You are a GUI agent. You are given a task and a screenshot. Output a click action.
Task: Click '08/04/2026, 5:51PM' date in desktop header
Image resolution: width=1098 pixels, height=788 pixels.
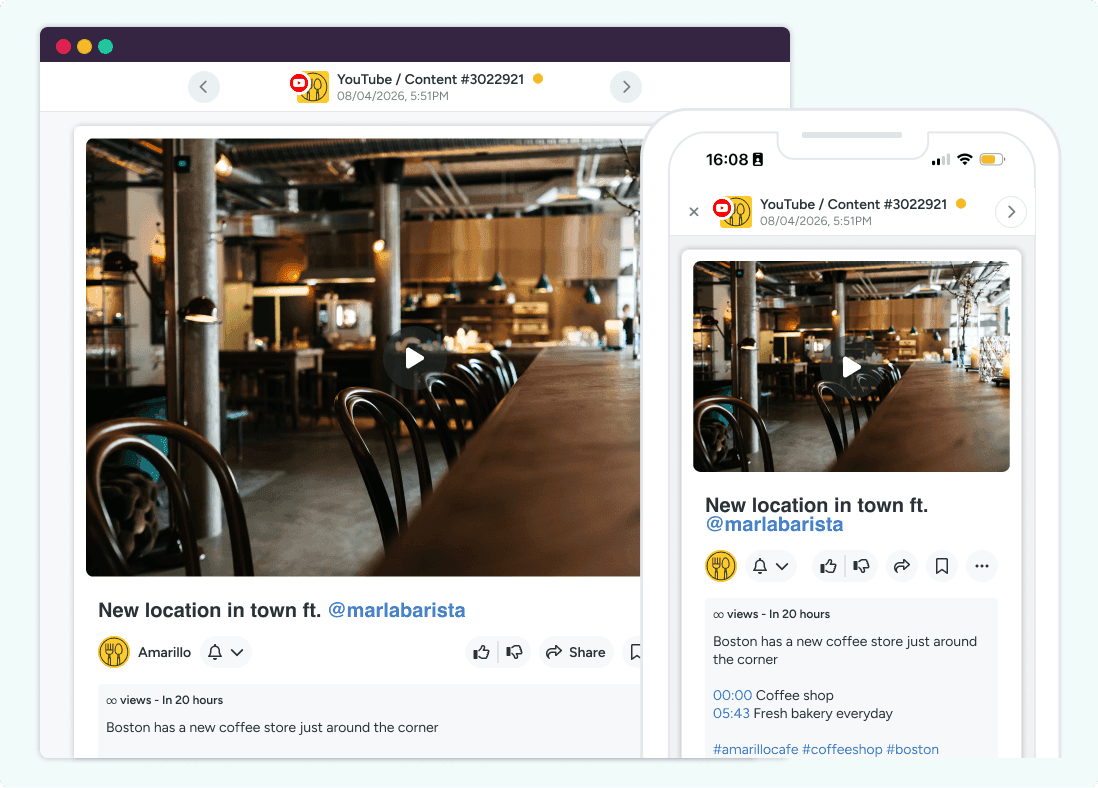pyautogui.click(x=393, y=96)
